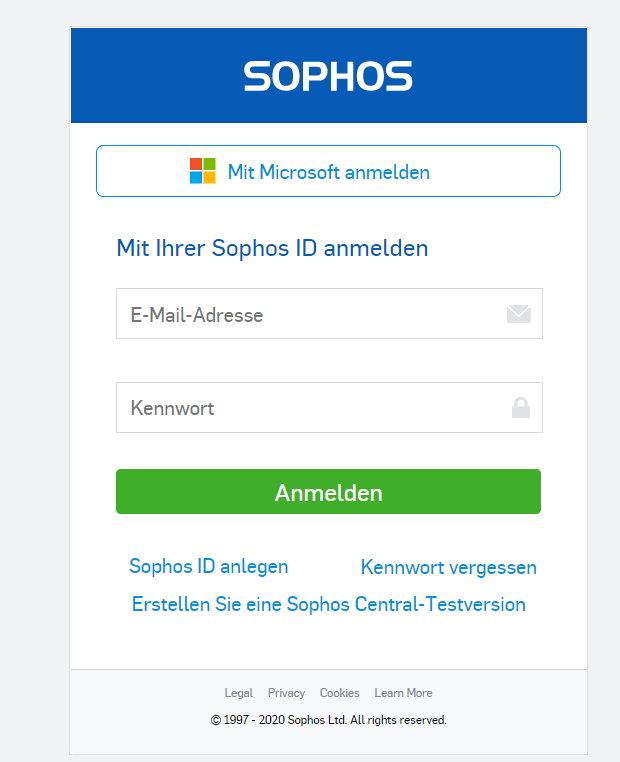
Task: Click the envelope icon in the email field
Action: (518, 314)
